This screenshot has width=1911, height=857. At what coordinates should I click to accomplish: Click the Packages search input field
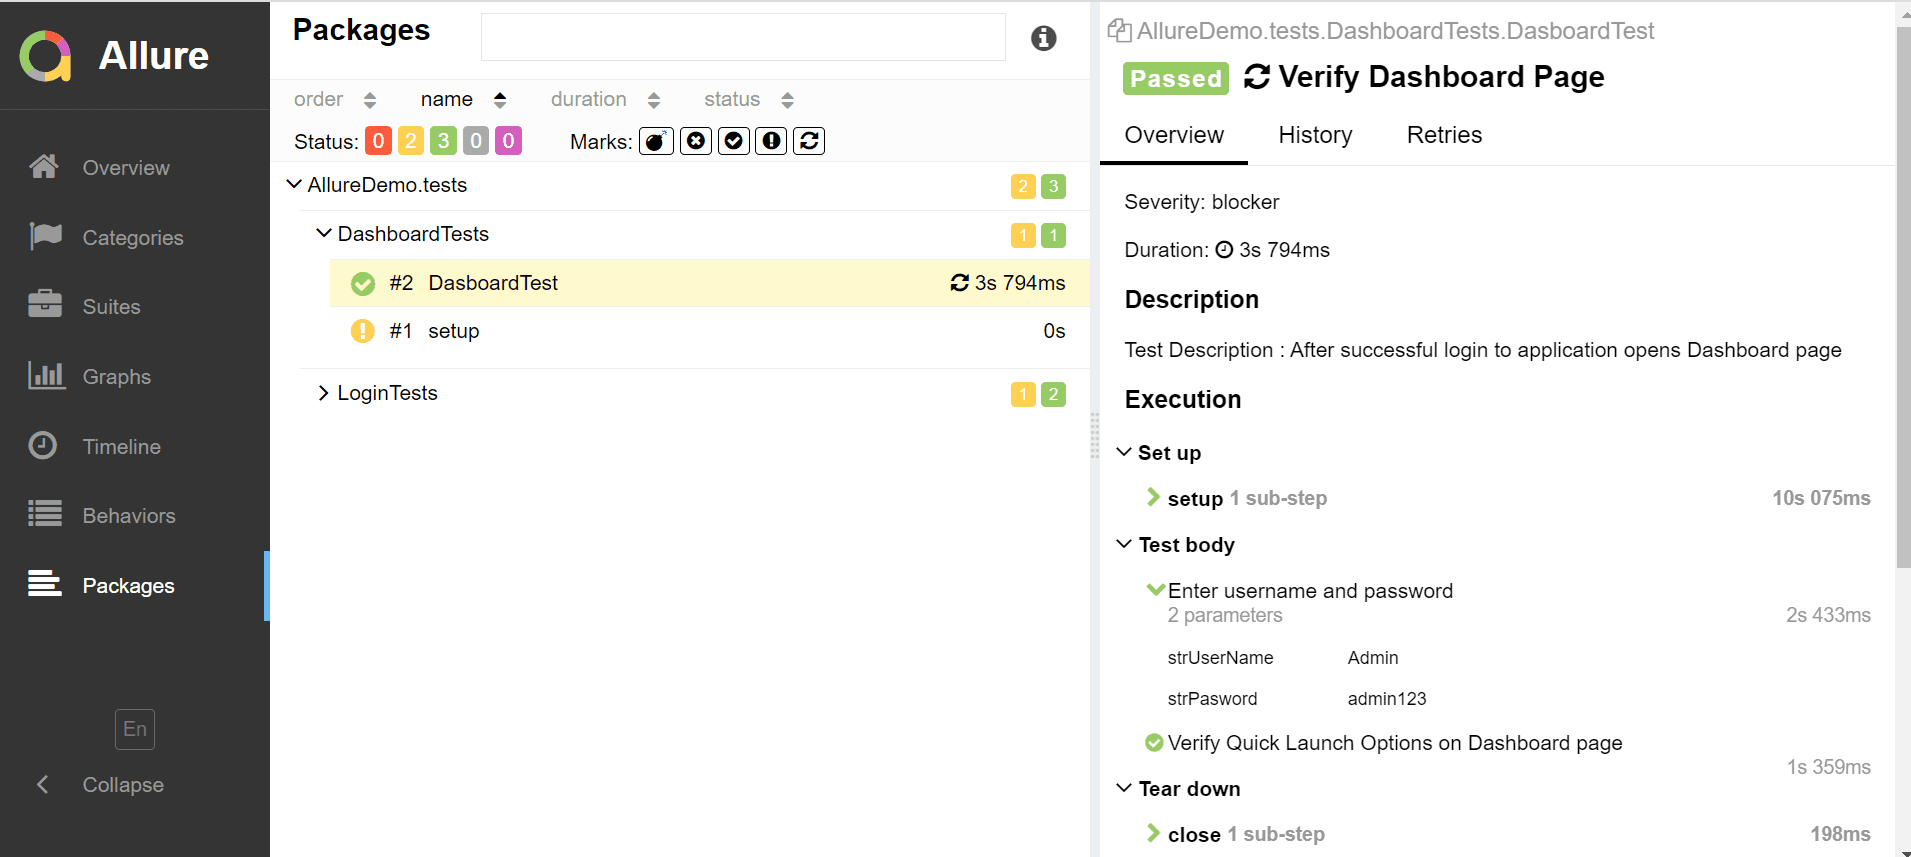[x=742, y=38]
